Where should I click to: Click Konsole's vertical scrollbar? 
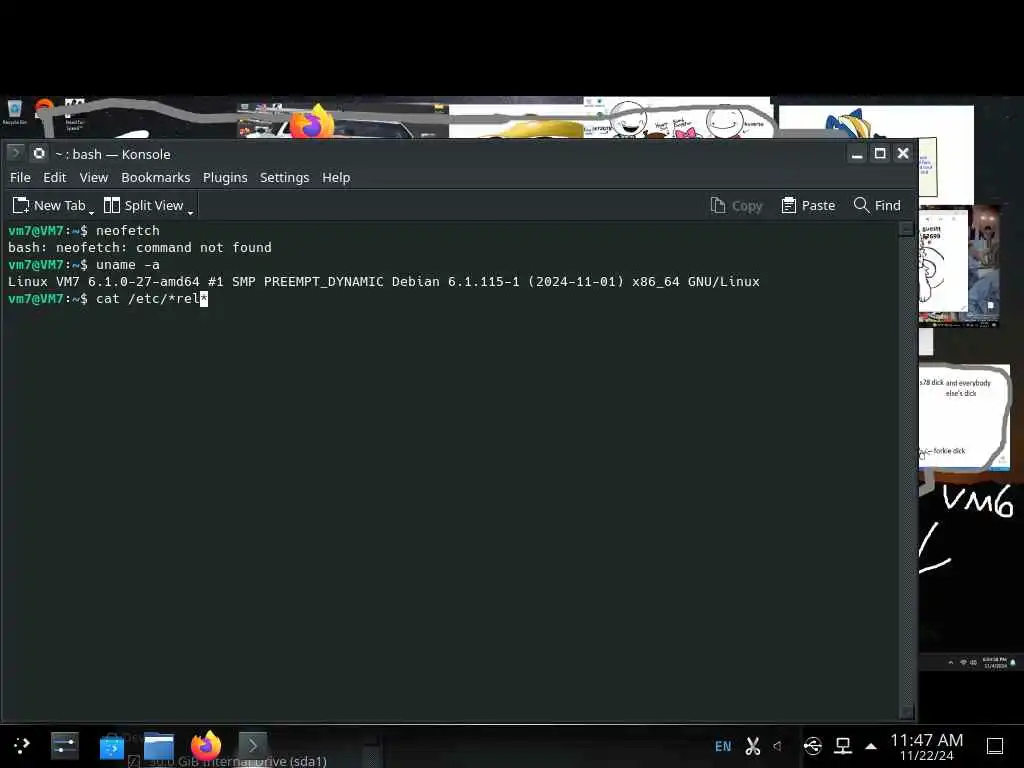906,470
